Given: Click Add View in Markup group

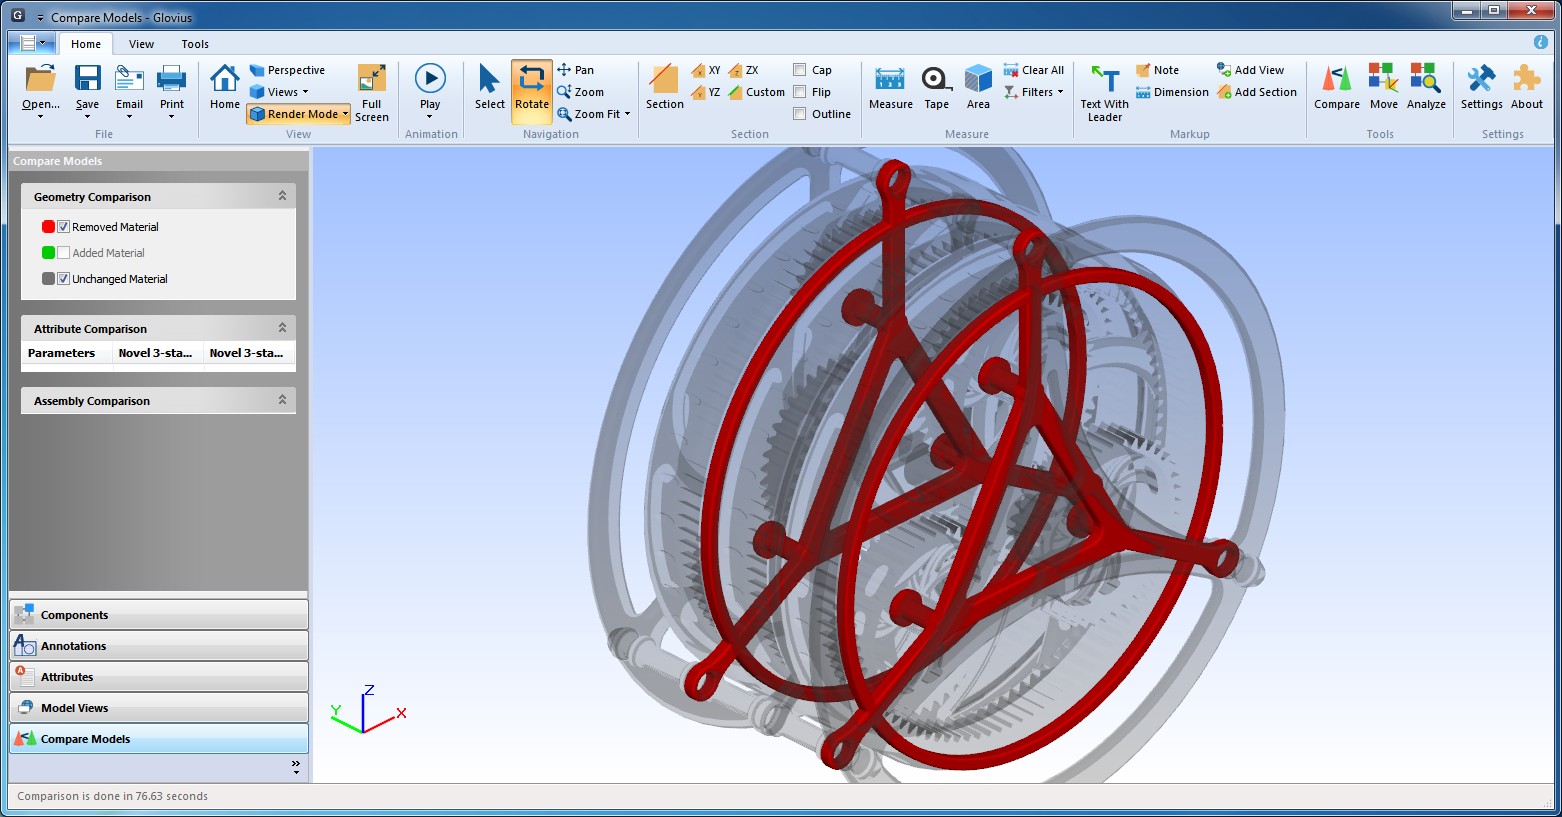Looking at the screenshot, I should pos(1251,70).
